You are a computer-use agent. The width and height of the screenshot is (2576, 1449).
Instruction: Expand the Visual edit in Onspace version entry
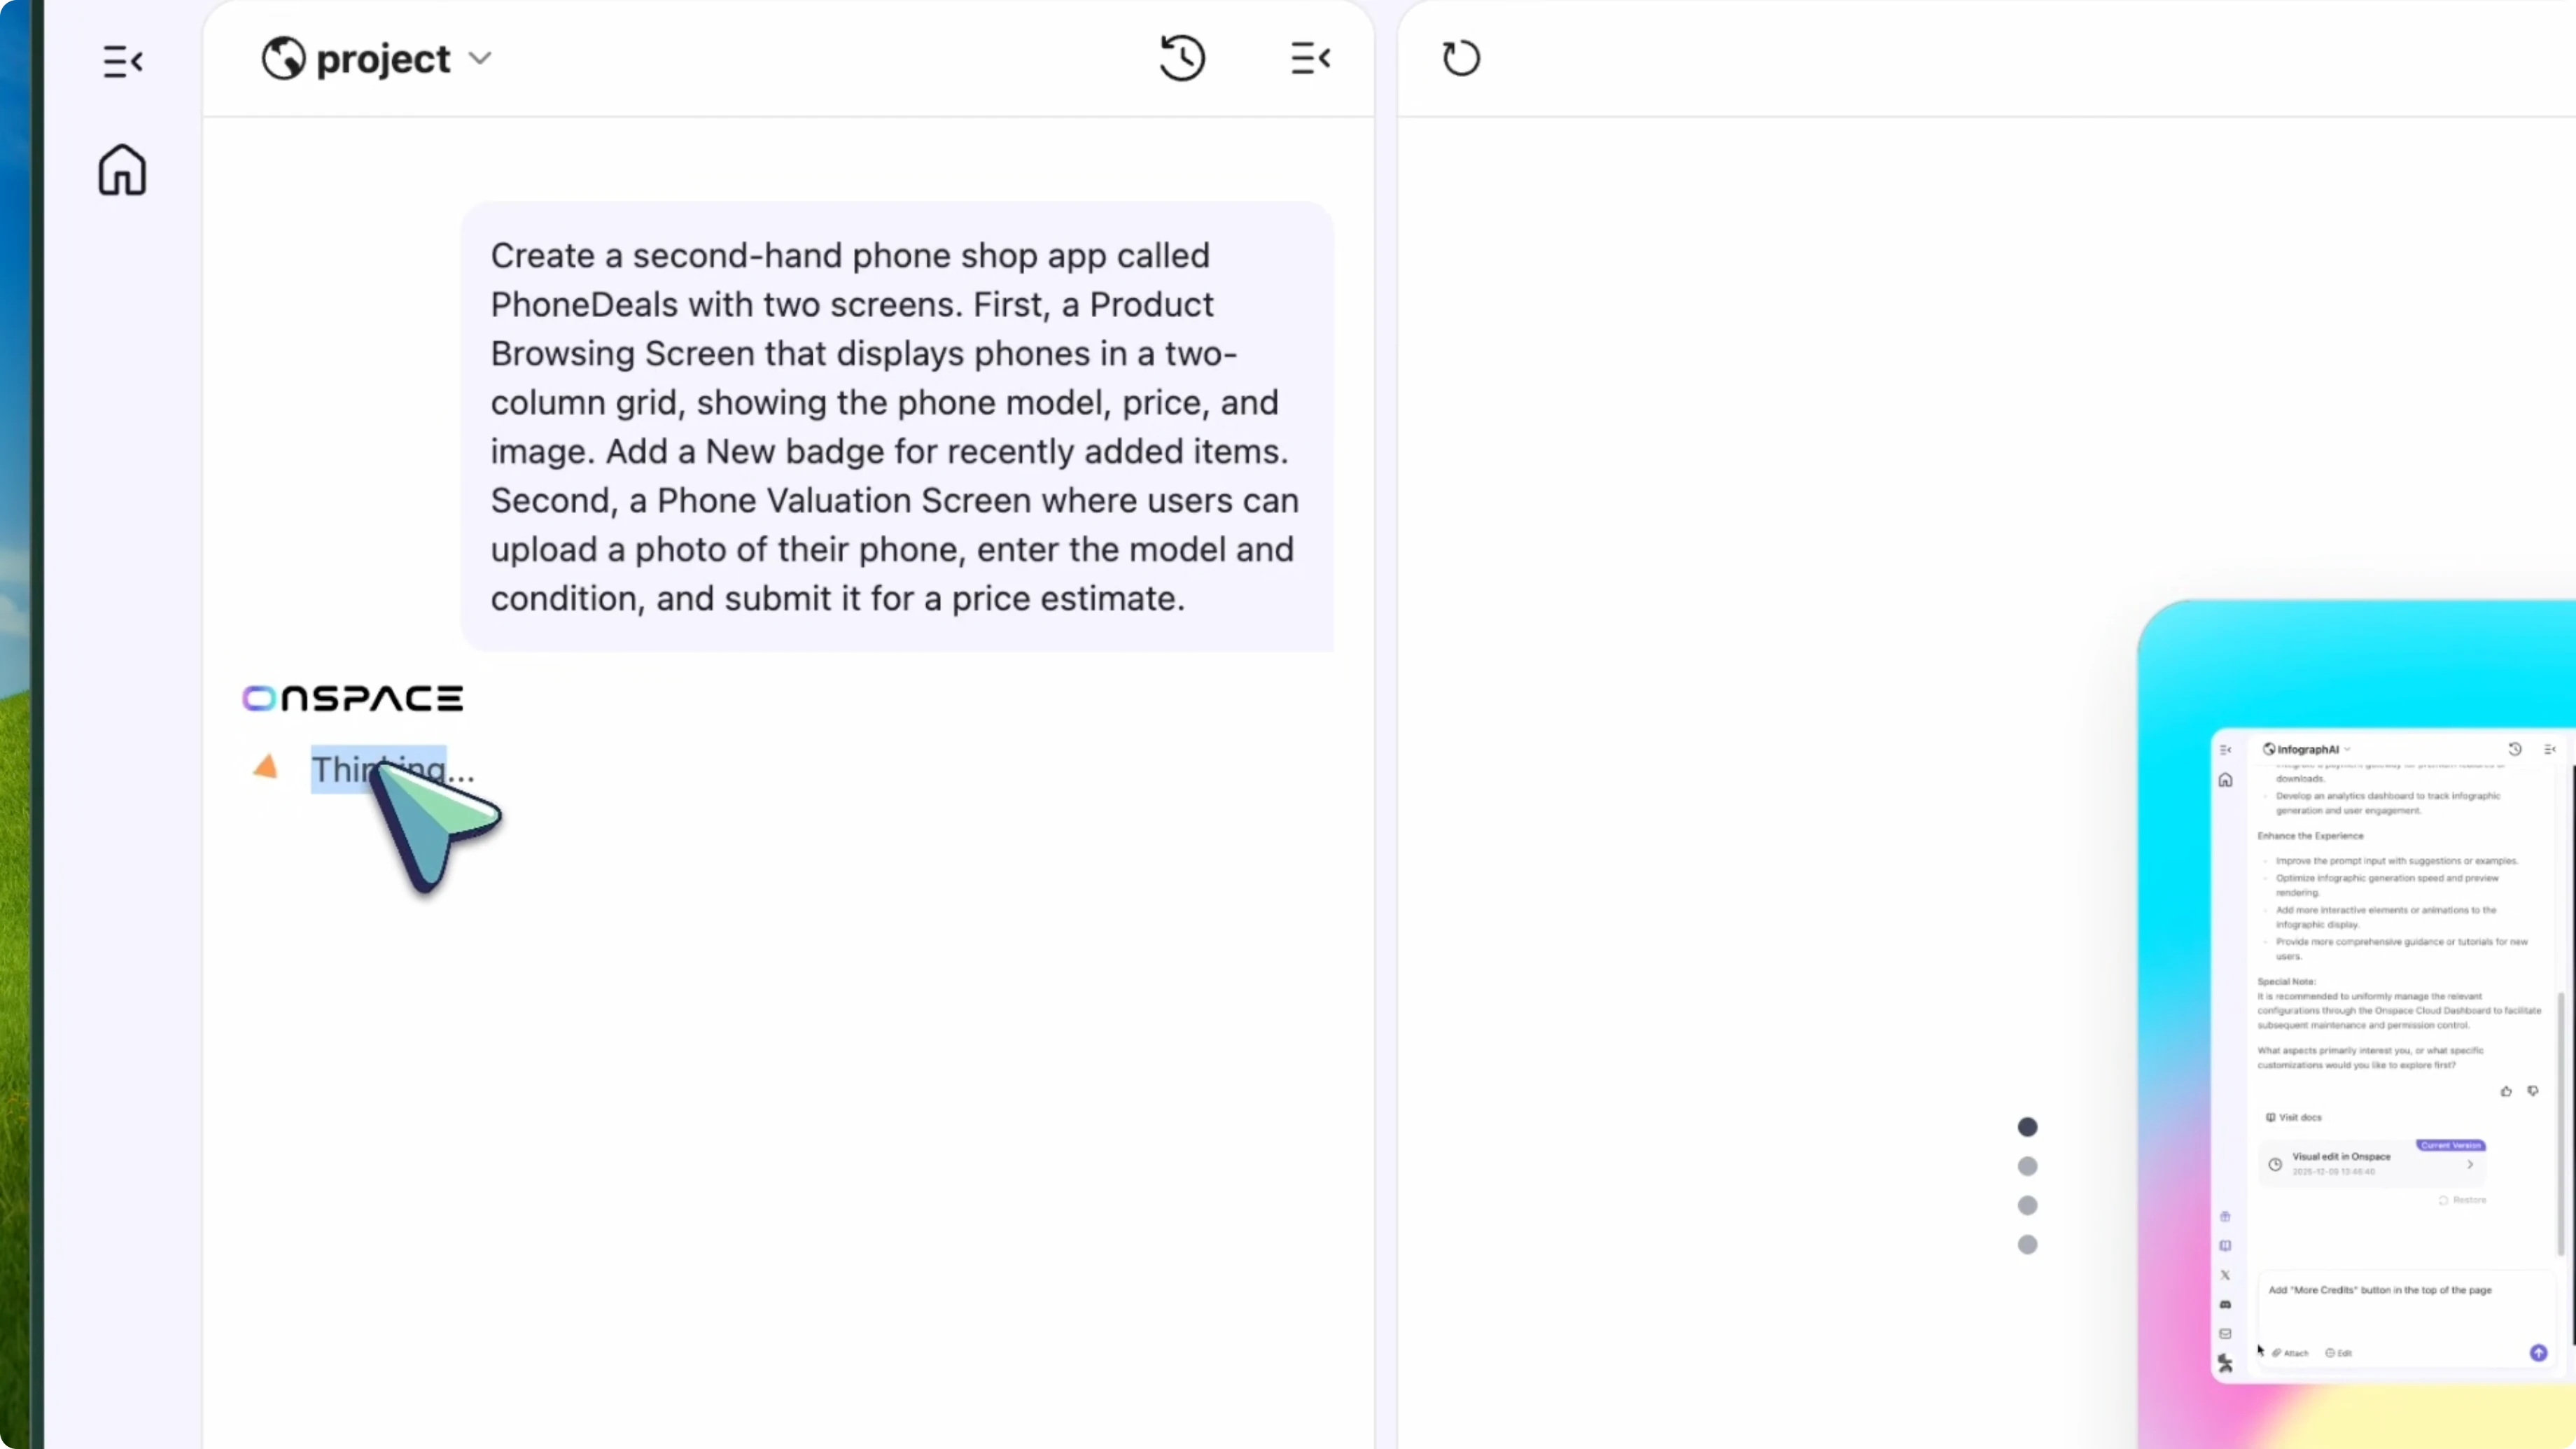(x=2470, y=1164)
